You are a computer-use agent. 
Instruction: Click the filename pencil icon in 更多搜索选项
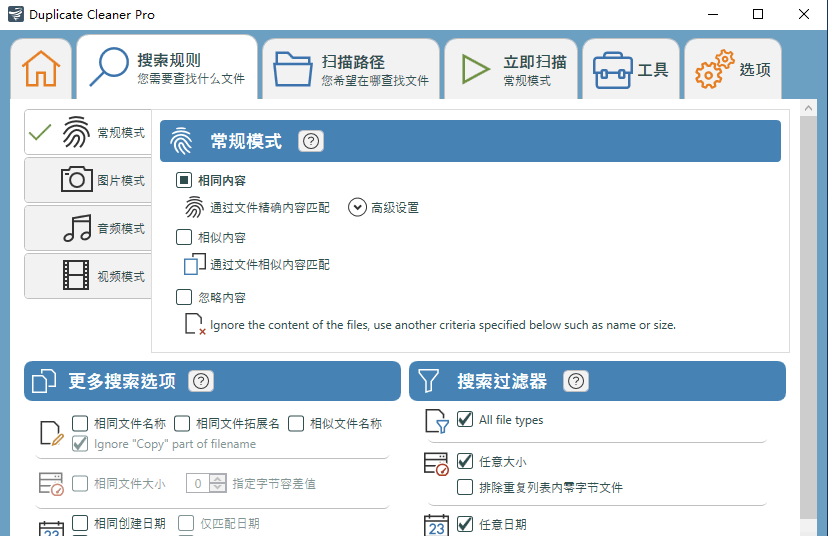point(52,434)
